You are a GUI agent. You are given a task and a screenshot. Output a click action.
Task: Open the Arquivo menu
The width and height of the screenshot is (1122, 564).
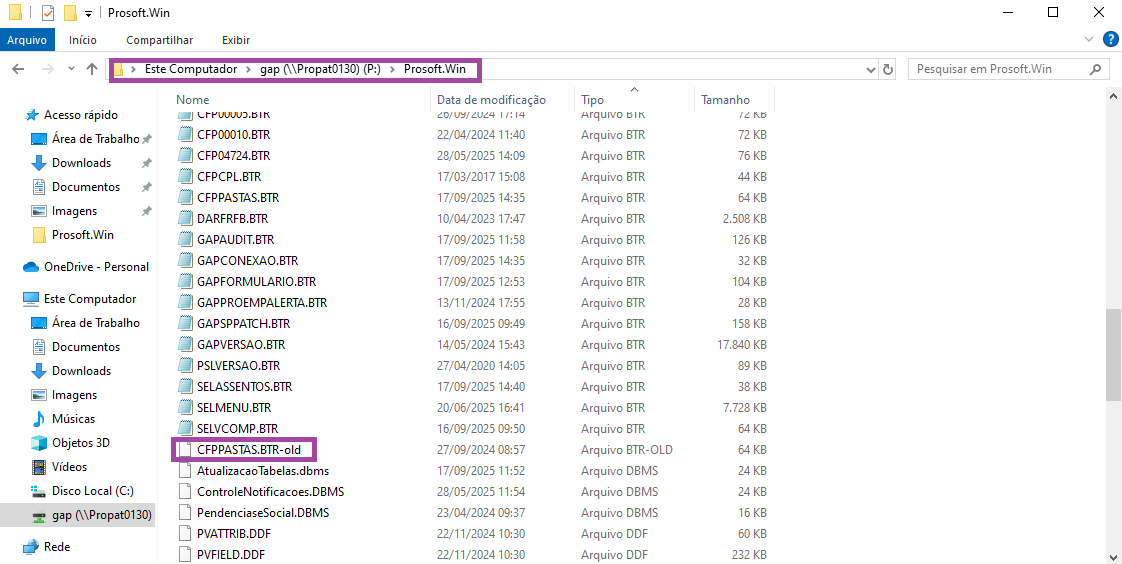[27, 40]
